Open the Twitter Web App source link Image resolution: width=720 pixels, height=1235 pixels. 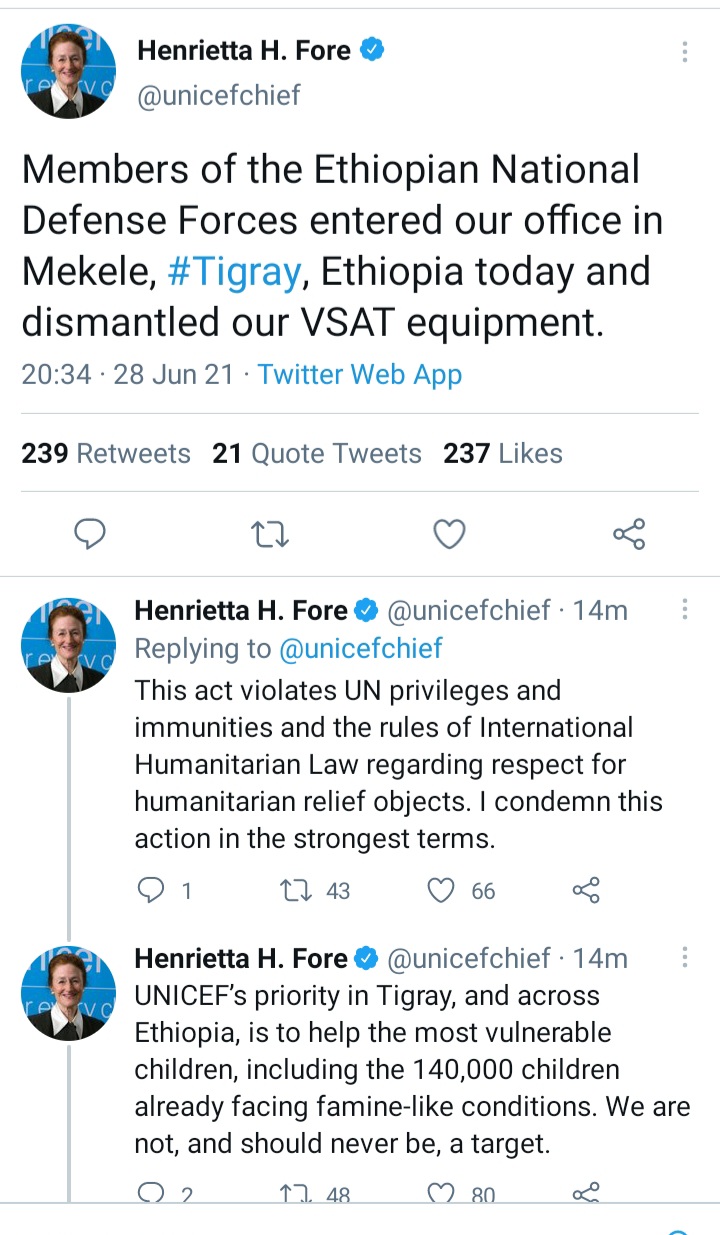point(360,375)
